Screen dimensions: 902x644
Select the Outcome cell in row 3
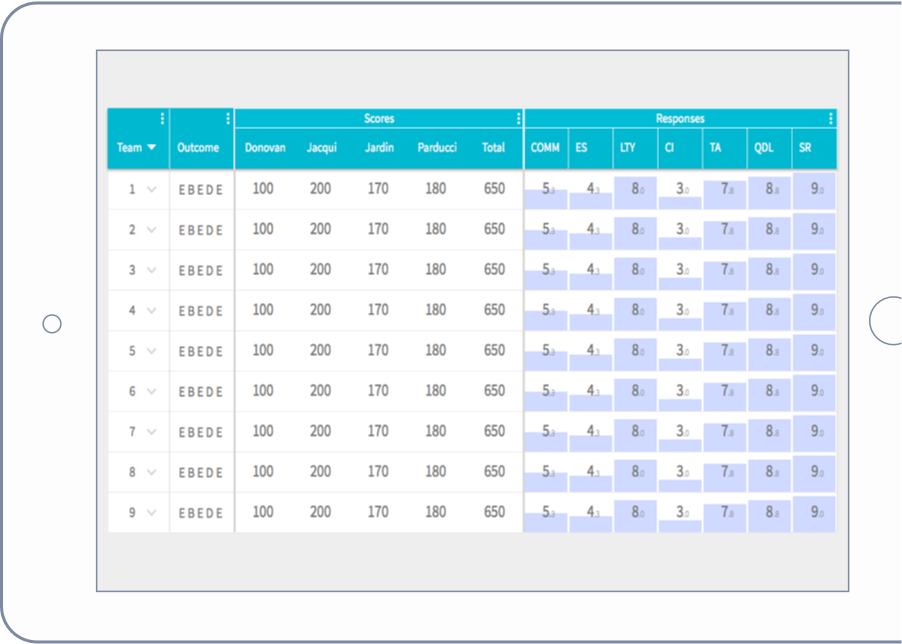[201, 270]
